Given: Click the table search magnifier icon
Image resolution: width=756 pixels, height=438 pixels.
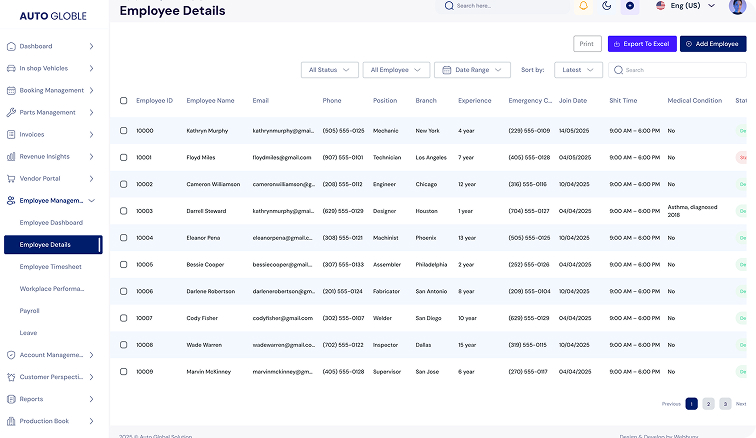Looking at the screenshot, I should click(x=618, y=70).
